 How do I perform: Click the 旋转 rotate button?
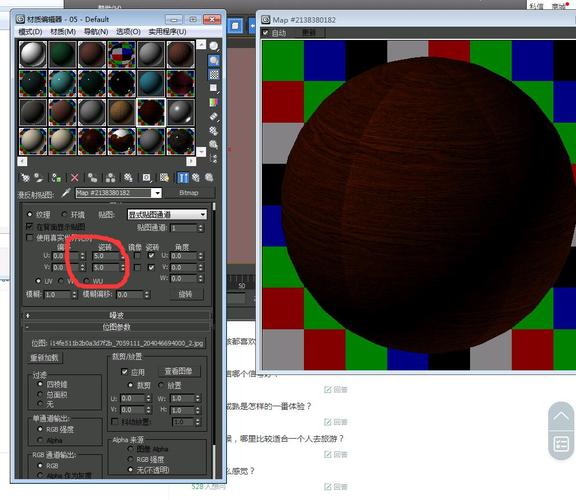(186, 294)
